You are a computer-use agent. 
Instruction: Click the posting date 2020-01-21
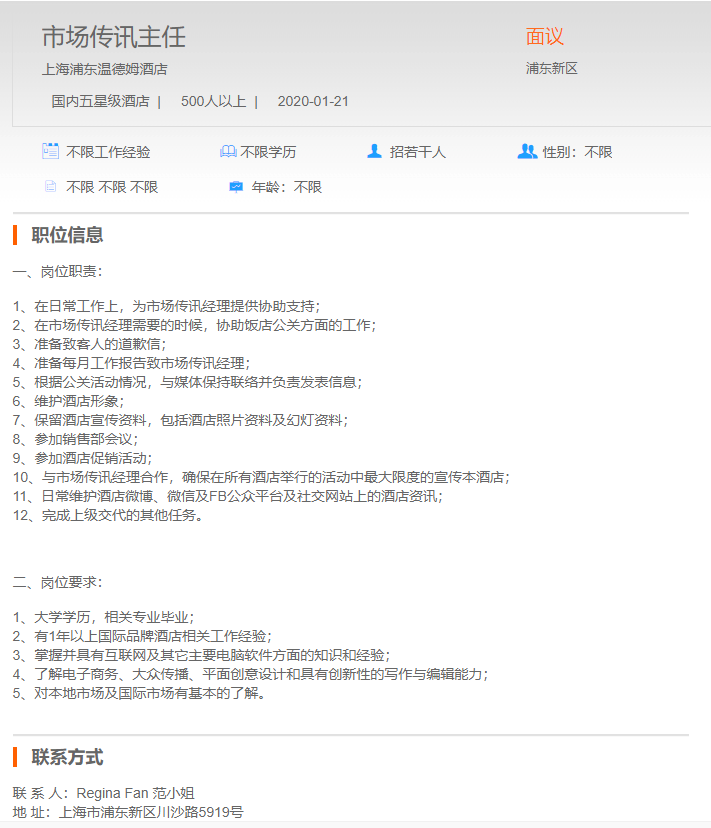point(313,101)
